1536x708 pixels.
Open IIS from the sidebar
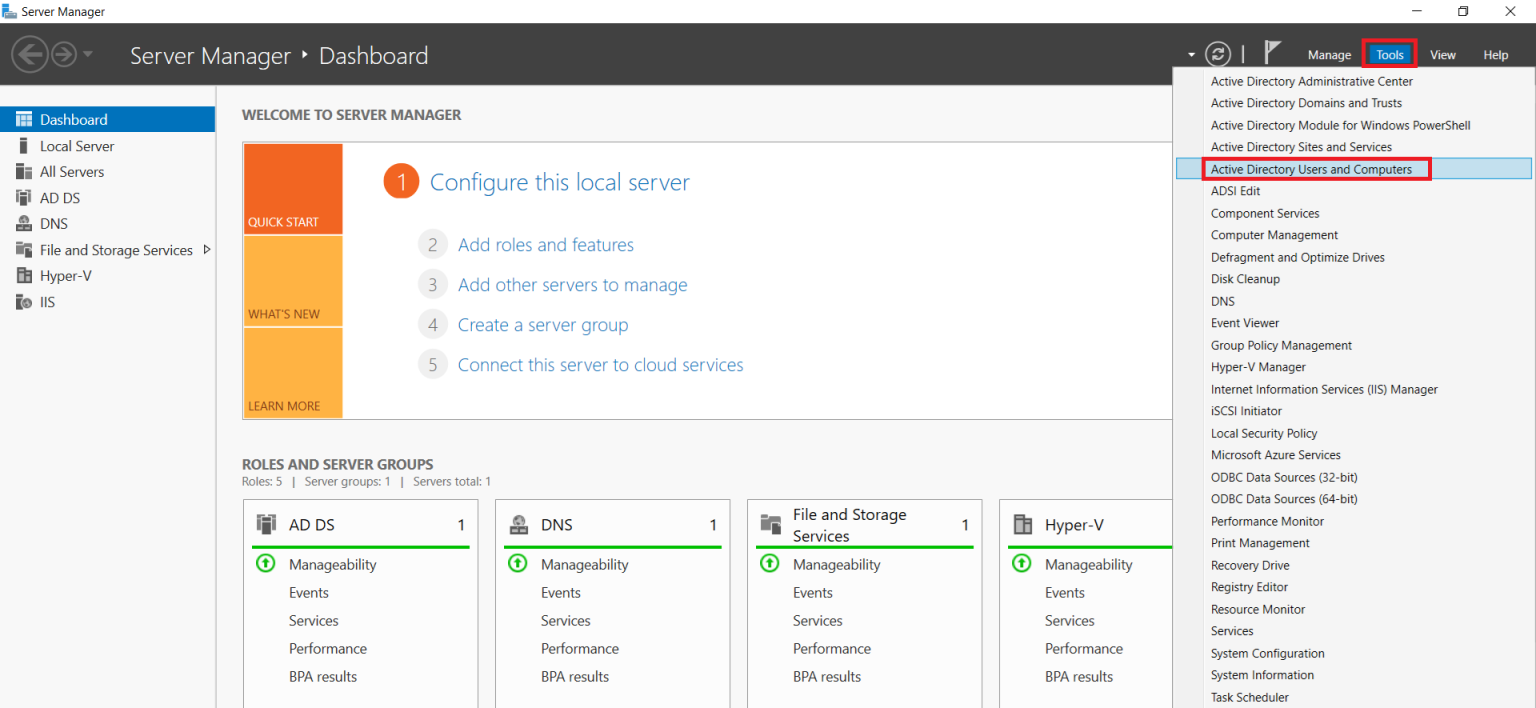click(x=45, y=301)
